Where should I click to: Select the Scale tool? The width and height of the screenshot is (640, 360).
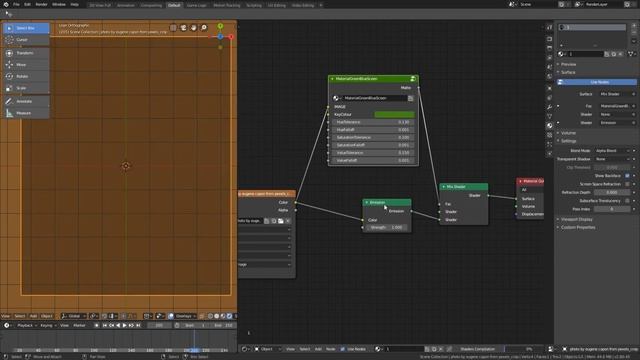[x=27, y=88]
